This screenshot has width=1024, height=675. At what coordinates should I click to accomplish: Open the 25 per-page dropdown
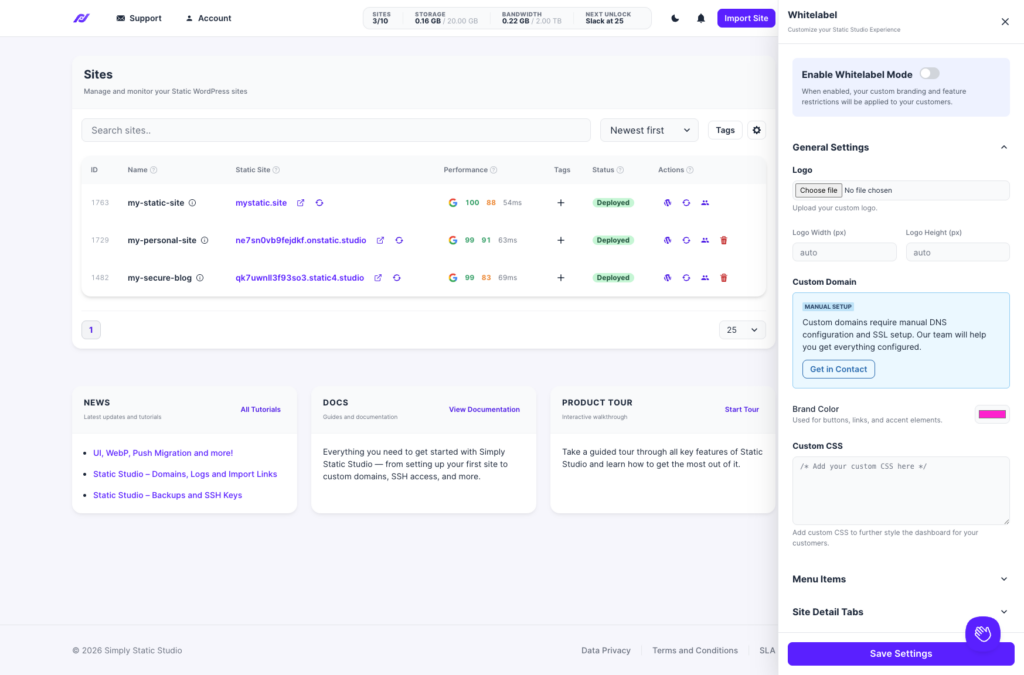click(742, 330)
